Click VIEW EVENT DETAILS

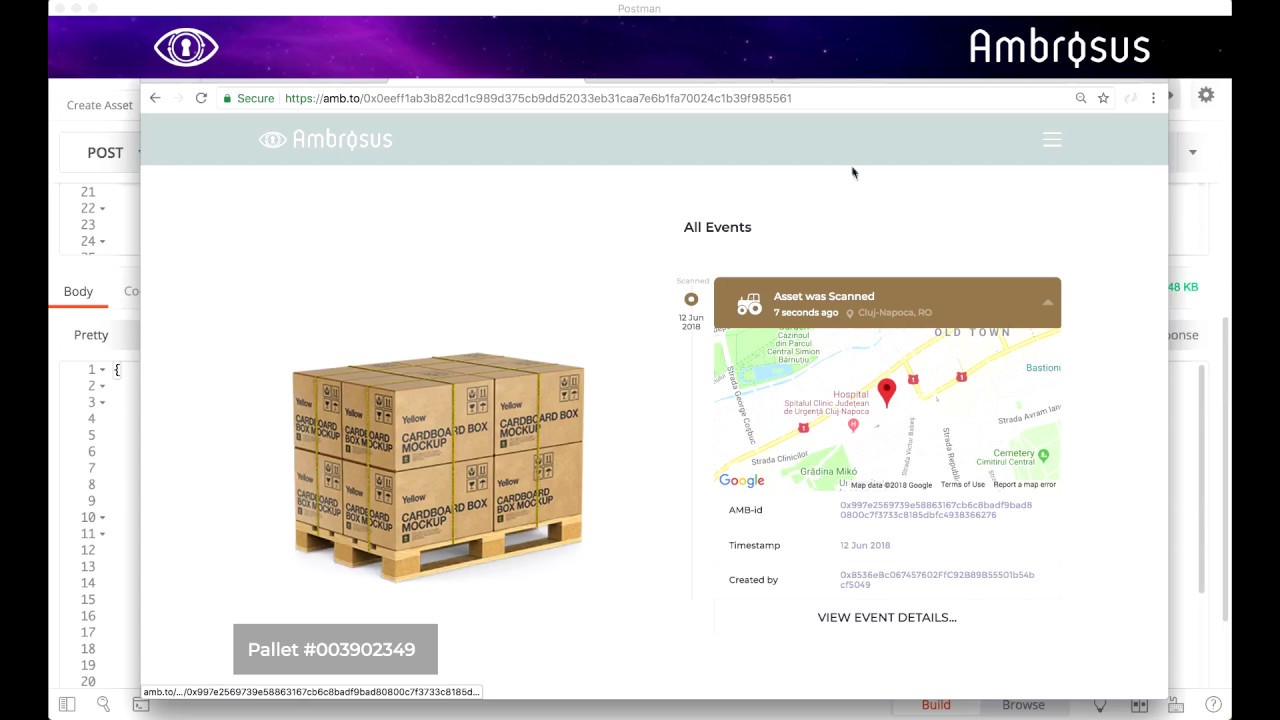pos(887,617)
